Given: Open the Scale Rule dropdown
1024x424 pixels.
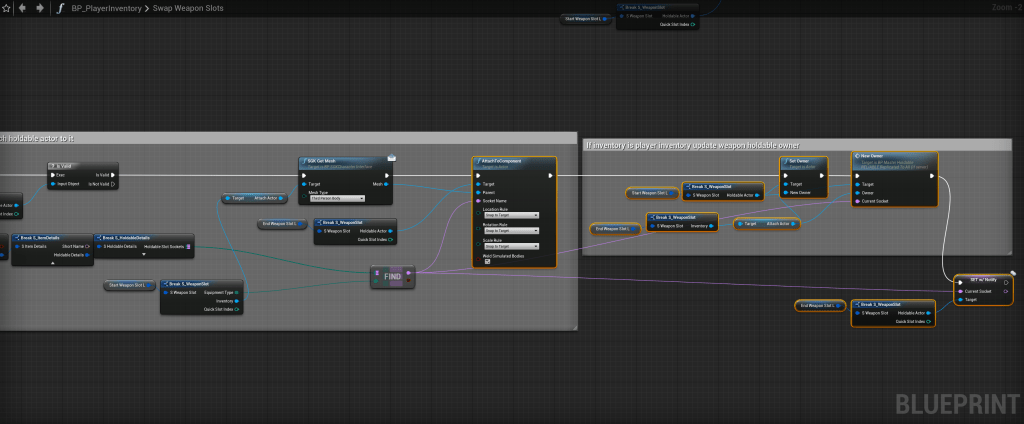Looking at the screenshot, I should click(510, 245).
